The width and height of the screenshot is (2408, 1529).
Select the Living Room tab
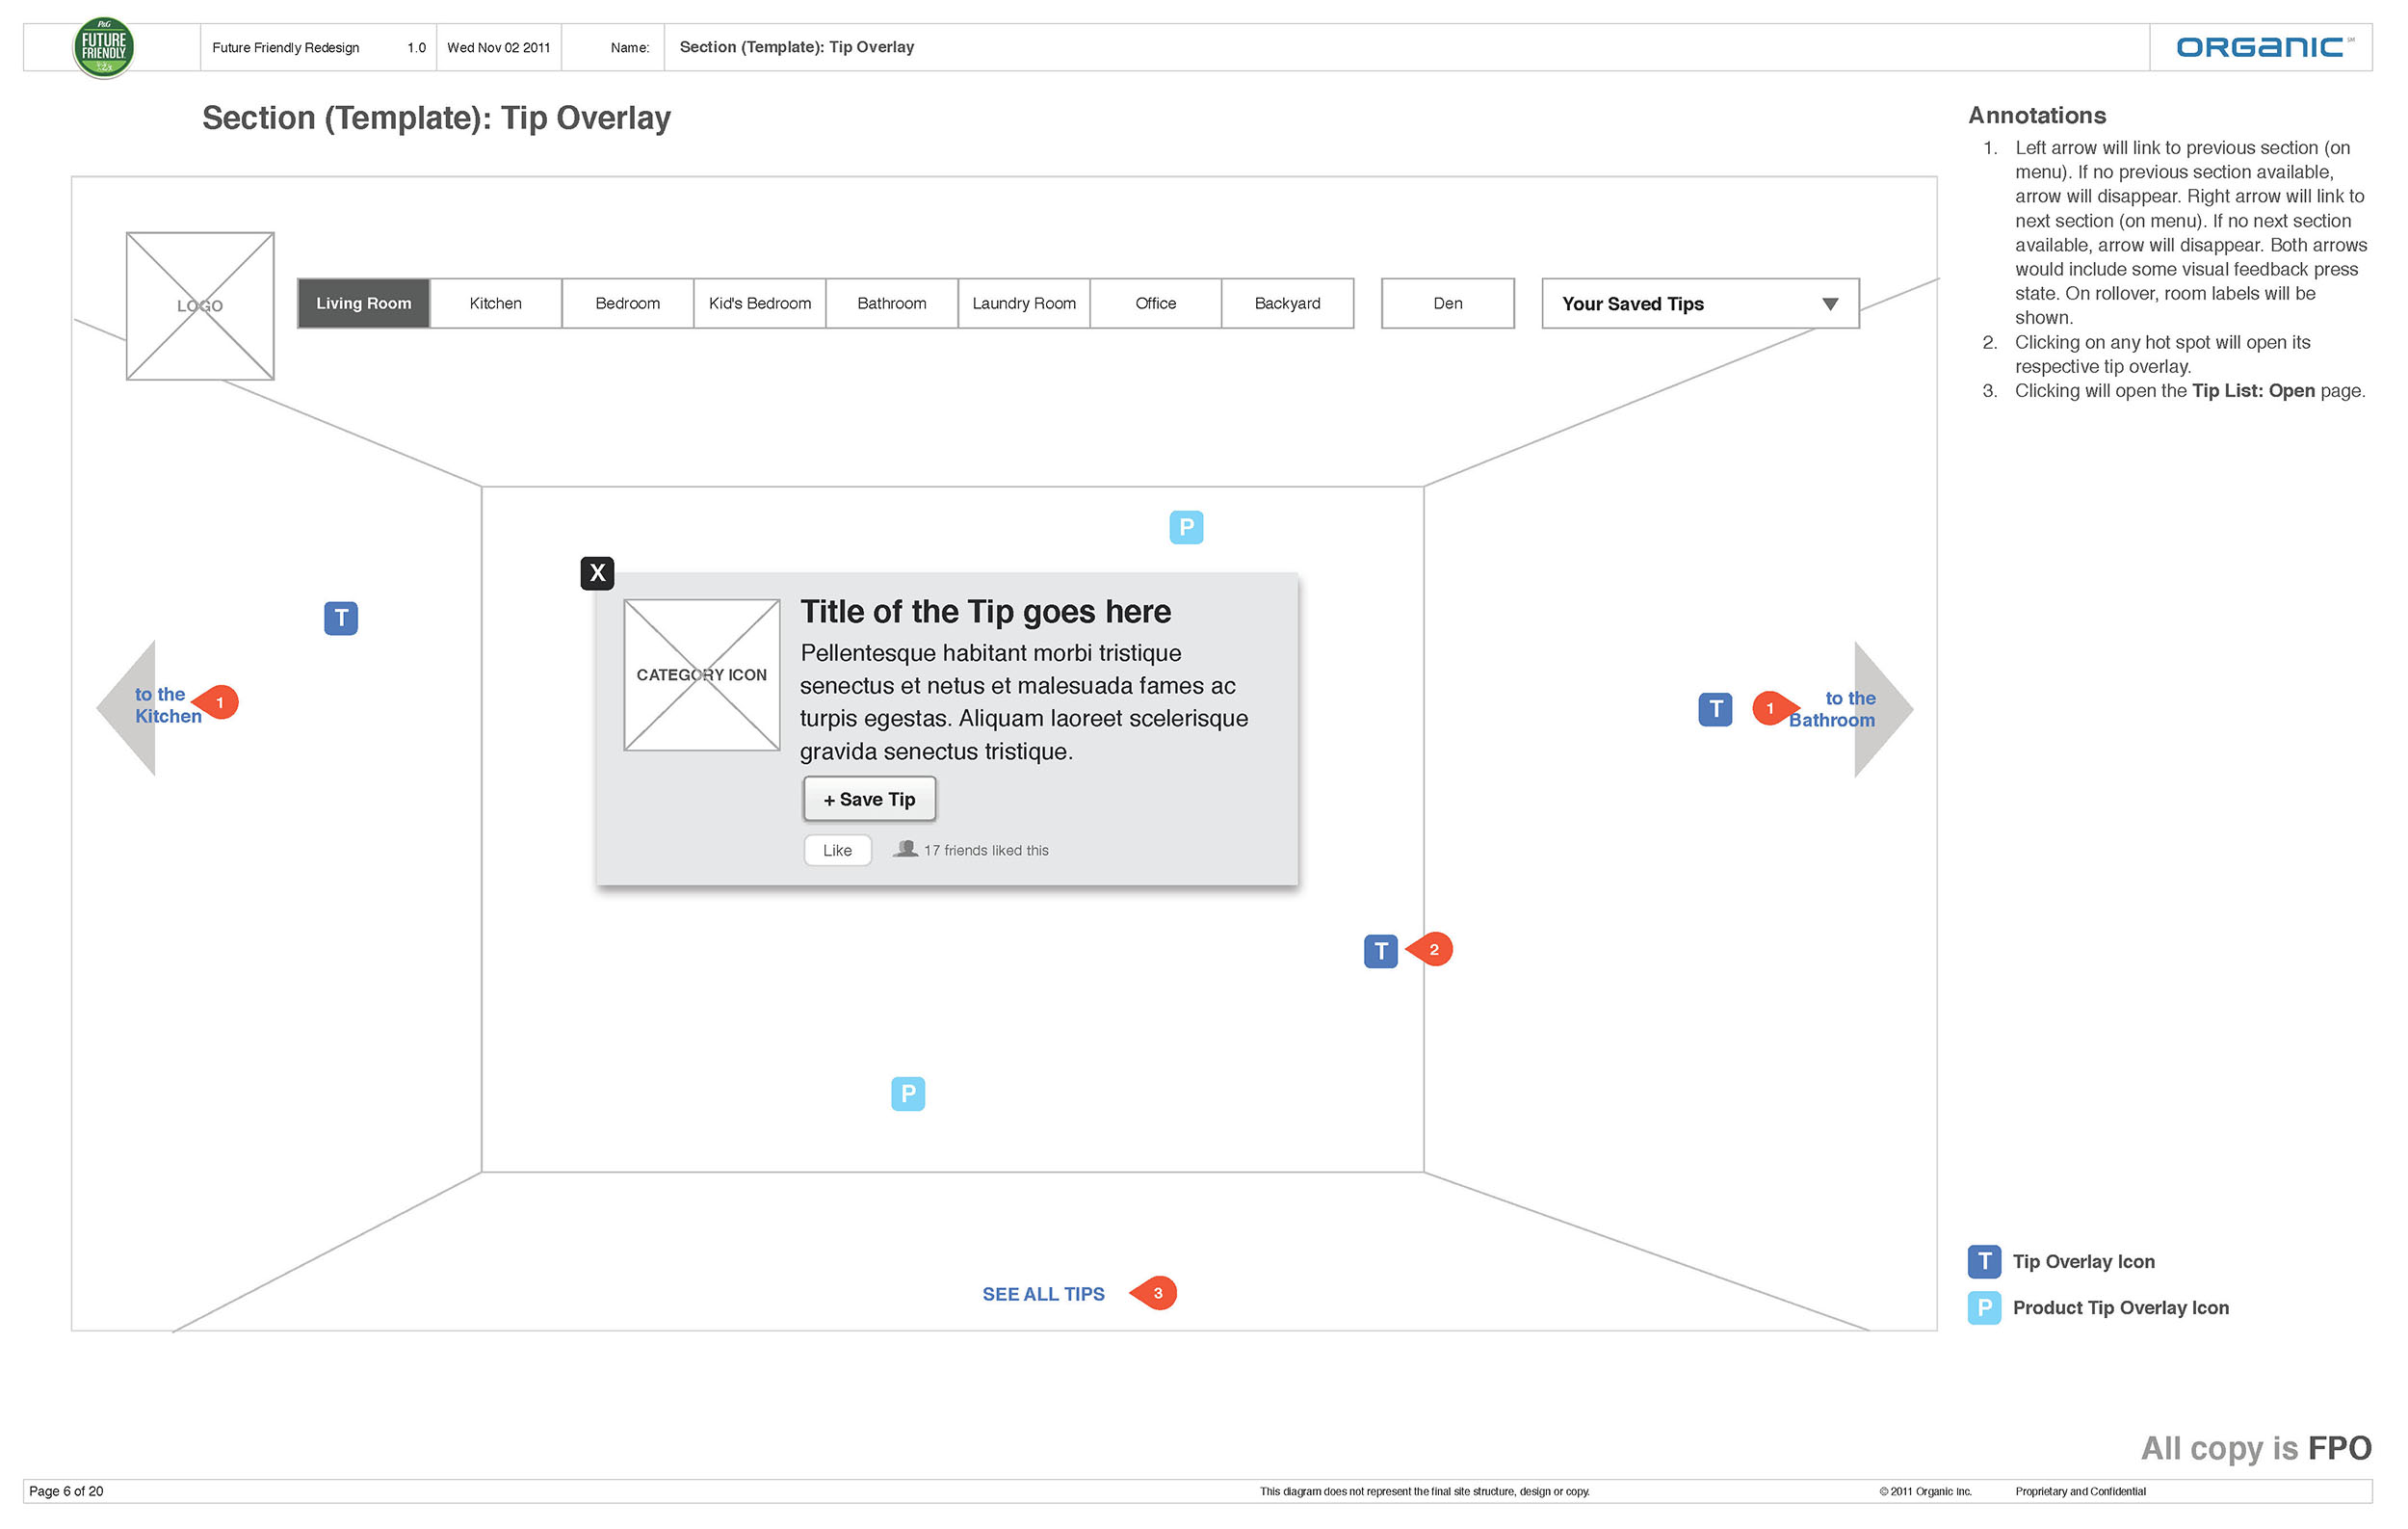pos(364,303)
